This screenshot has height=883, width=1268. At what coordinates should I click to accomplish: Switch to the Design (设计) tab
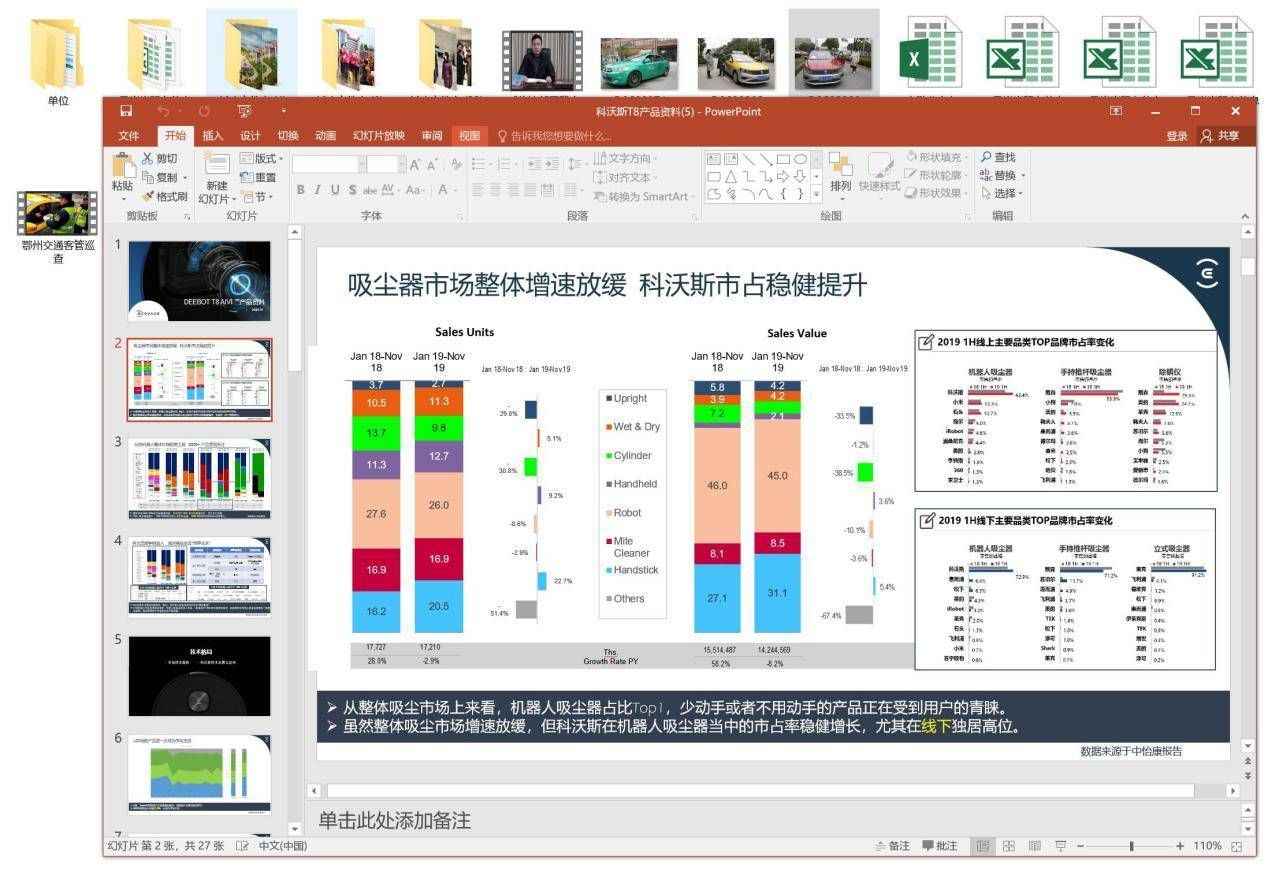coord(250,136)
